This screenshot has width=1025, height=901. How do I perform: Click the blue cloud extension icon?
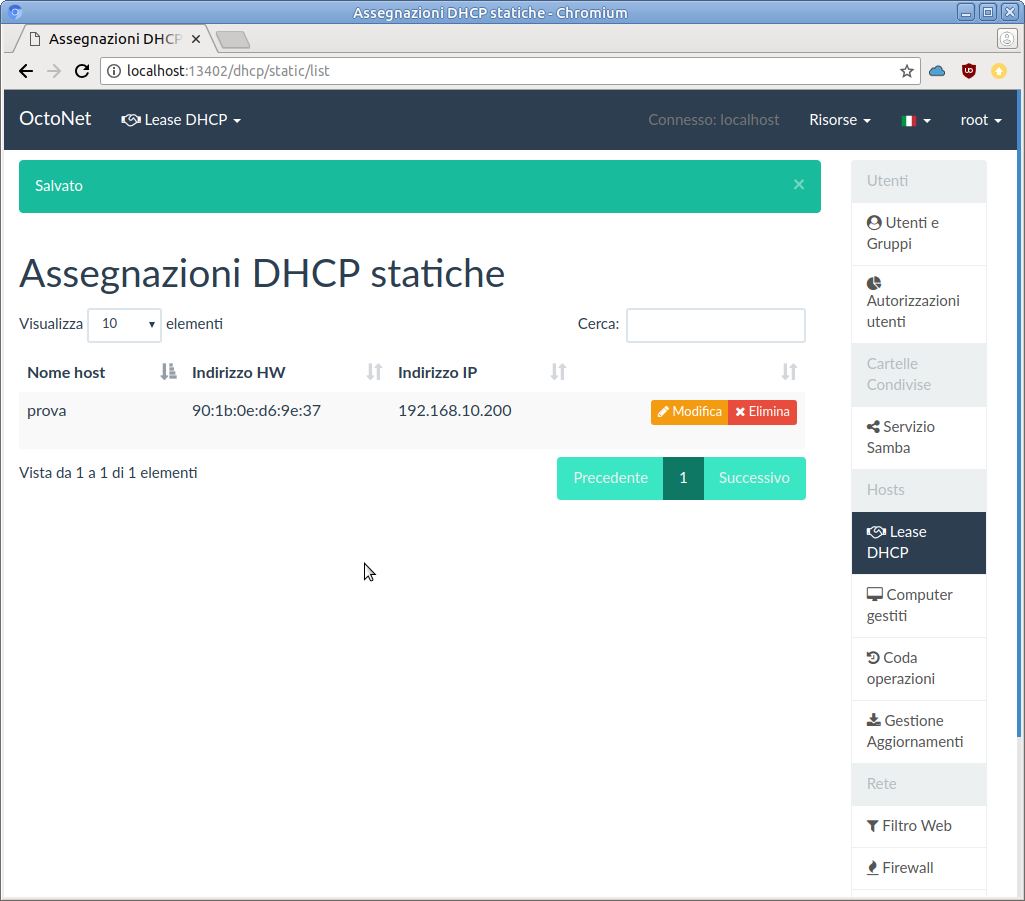click(937, 71)
